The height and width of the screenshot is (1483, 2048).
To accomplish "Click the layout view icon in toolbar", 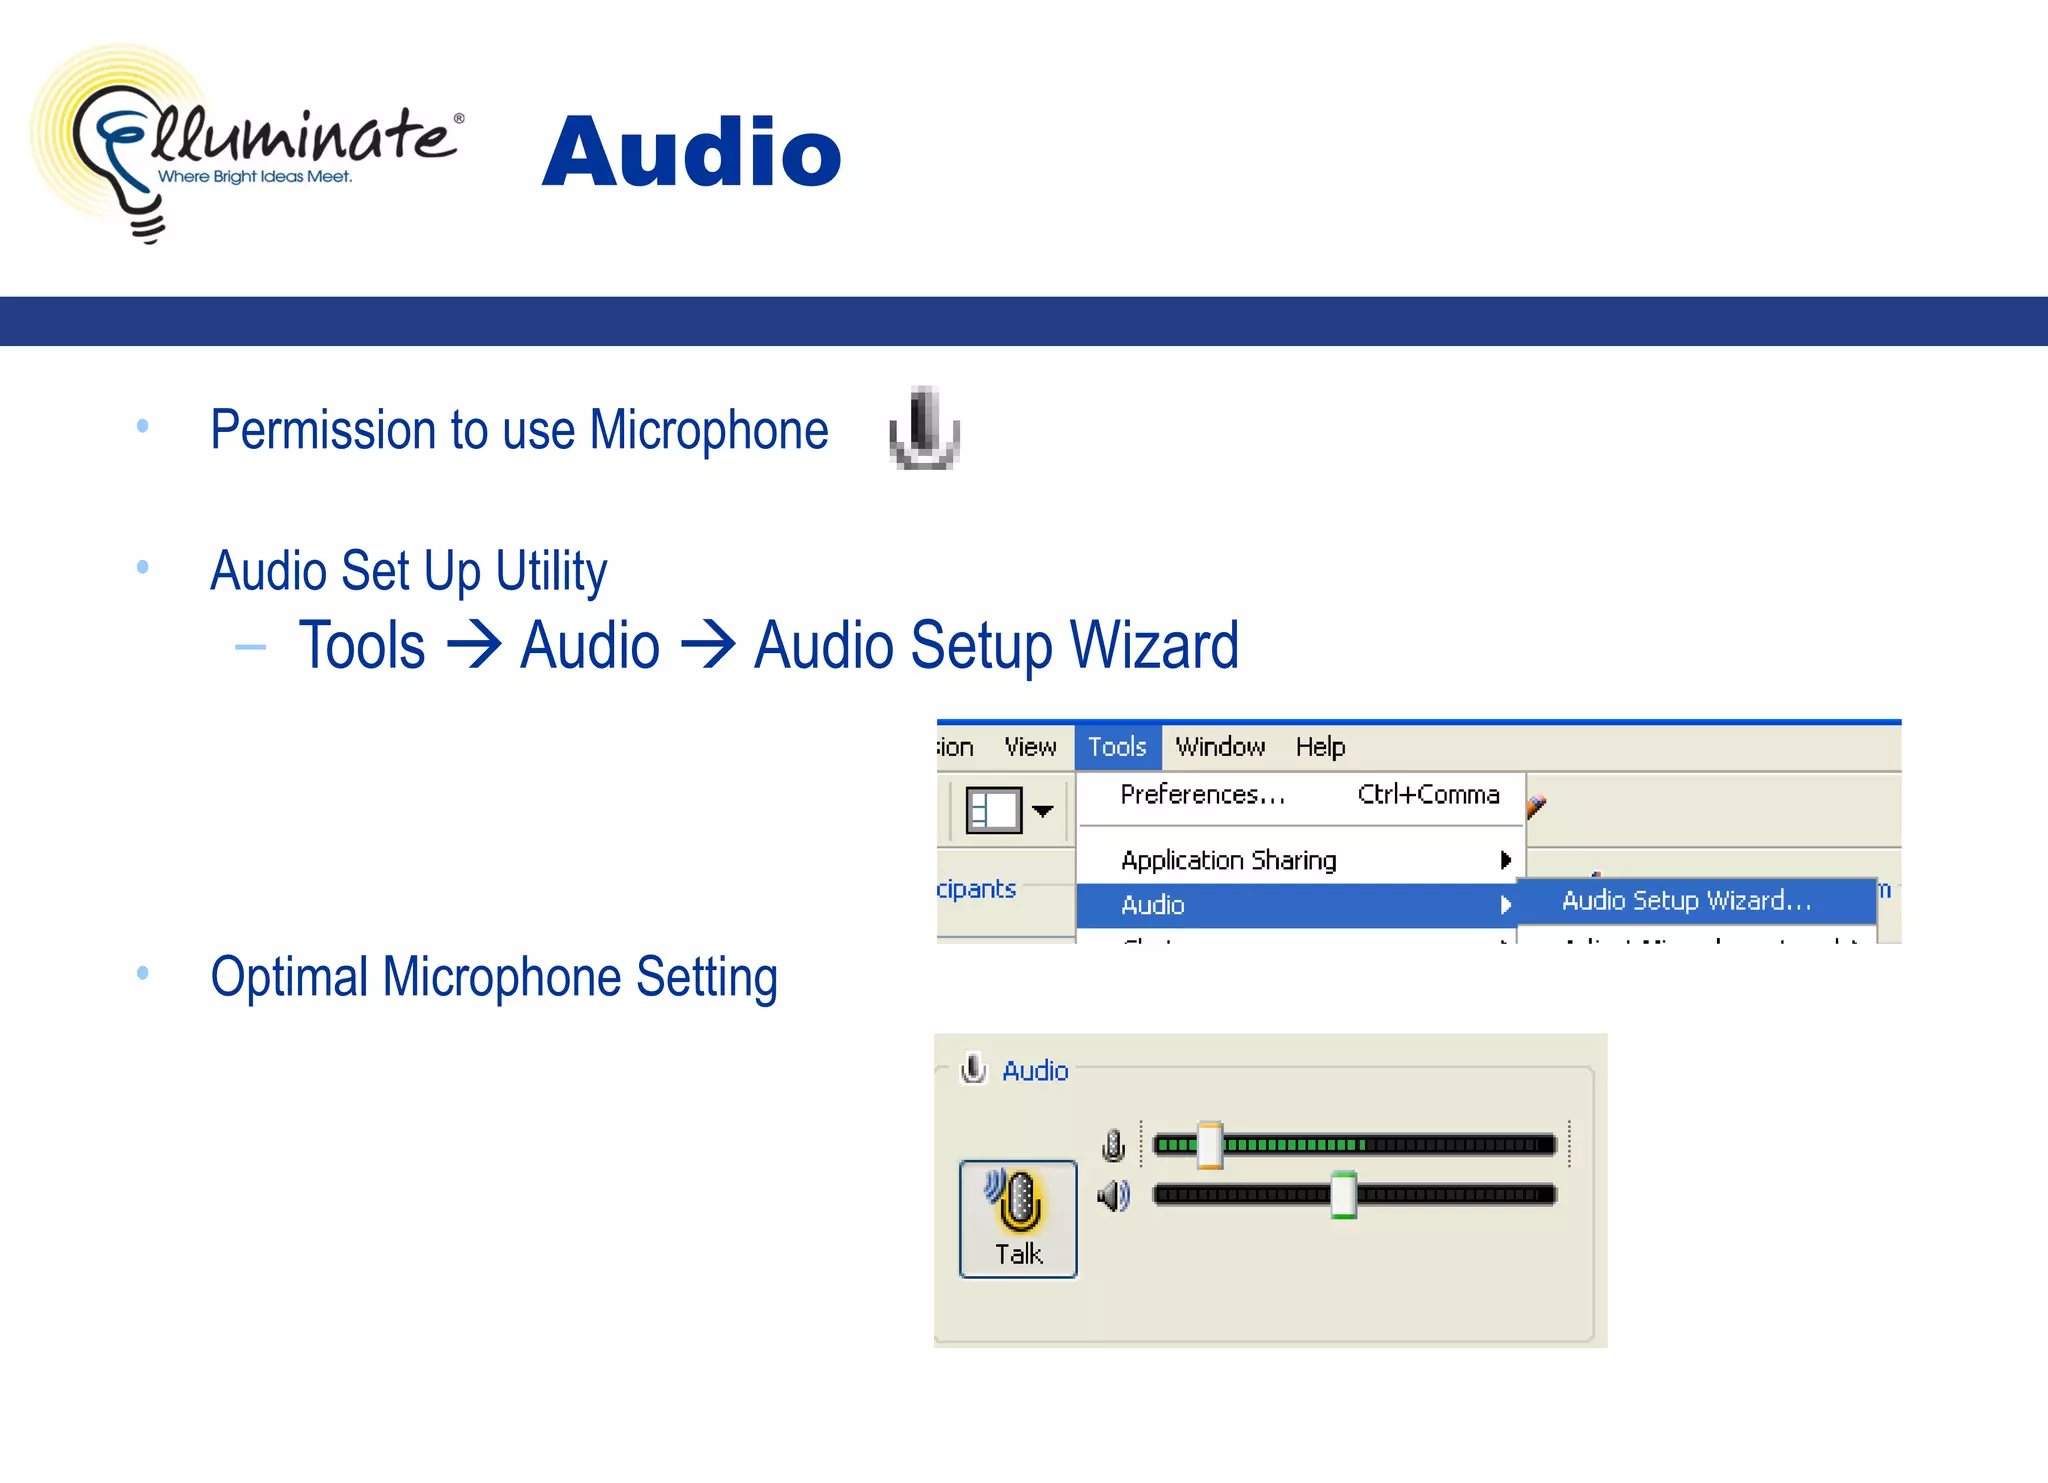I will (993, 810).
